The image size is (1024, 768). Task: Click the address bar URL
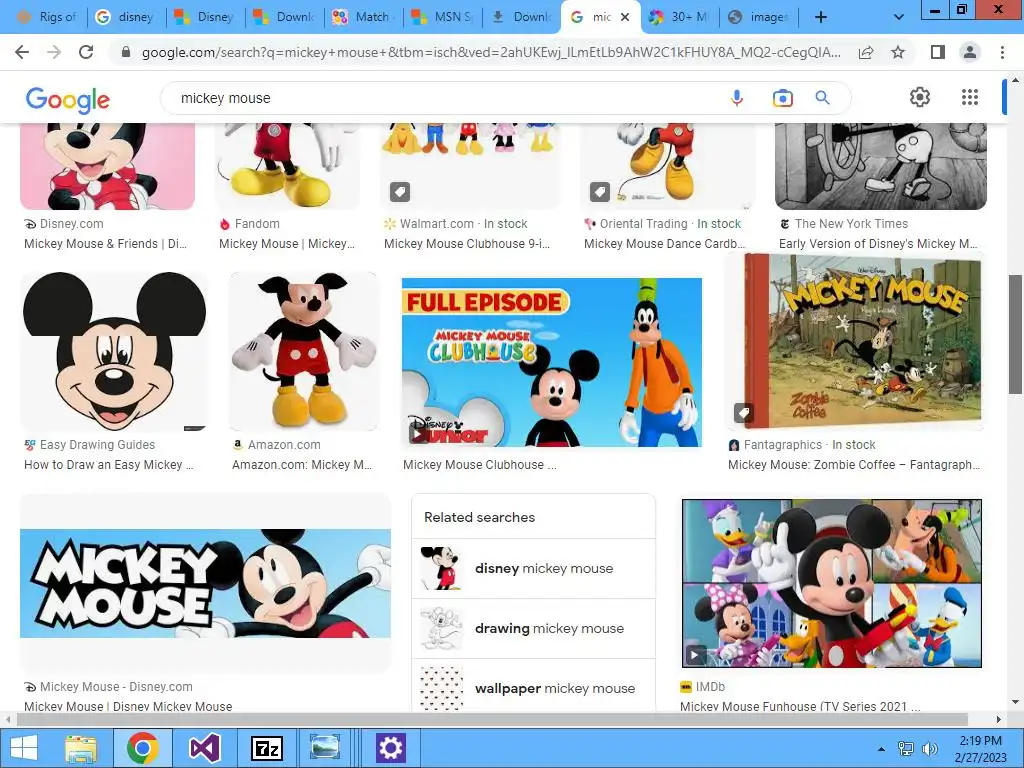[x=491, y=52]
